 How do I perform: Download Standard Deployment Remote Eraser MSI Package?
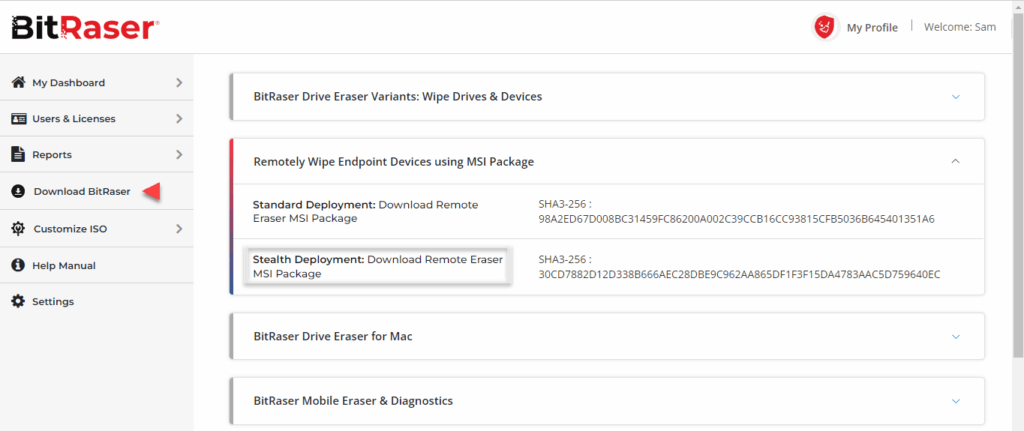pos(366,212)
